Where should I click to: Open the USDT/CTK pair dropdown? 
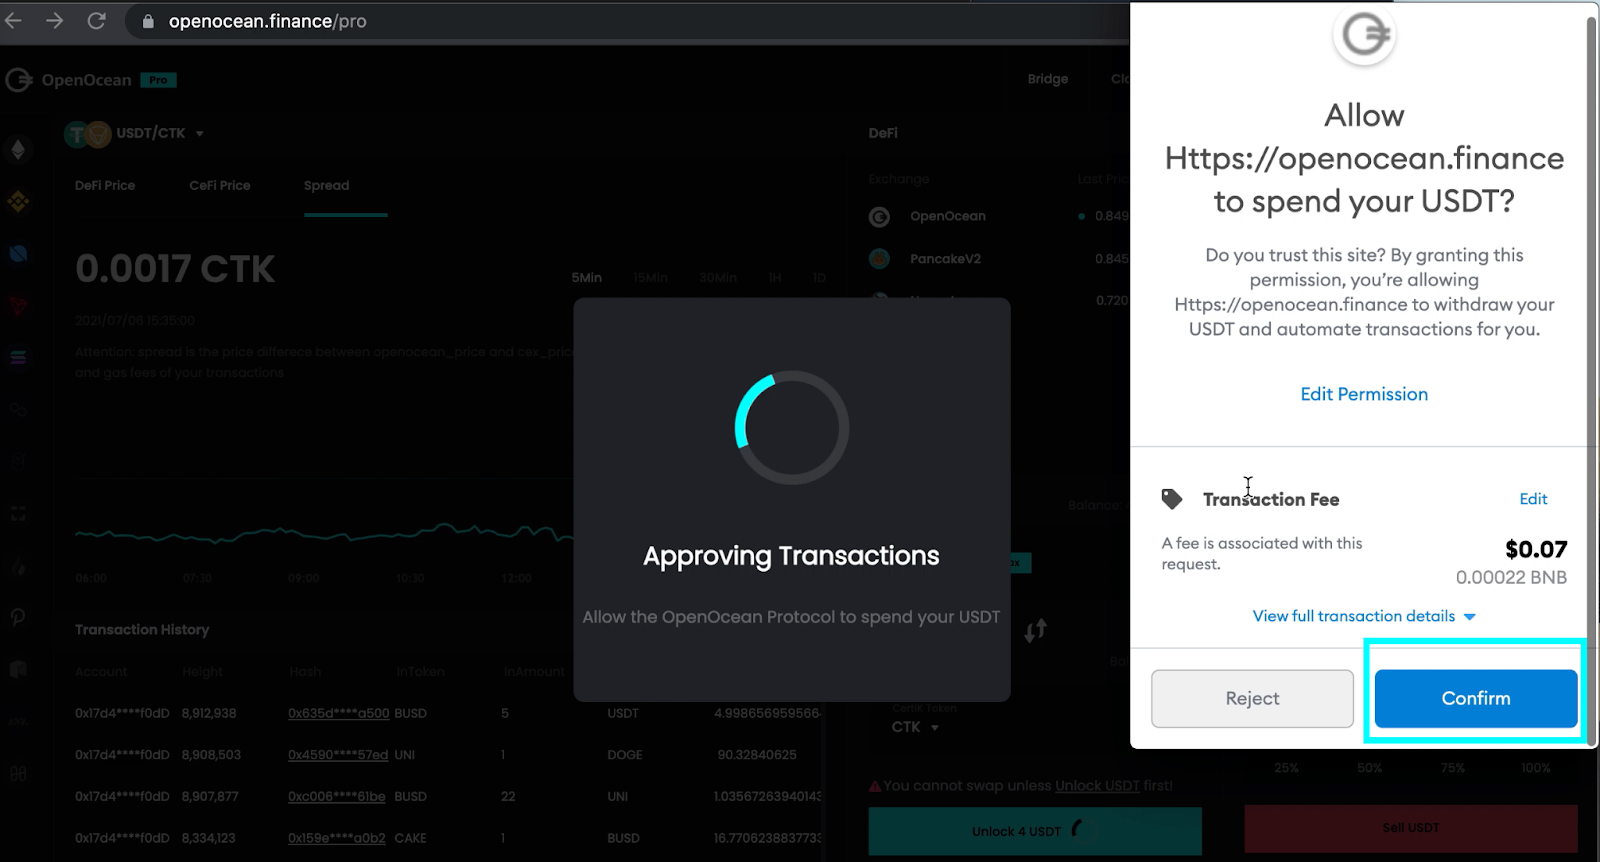[198, 133]
